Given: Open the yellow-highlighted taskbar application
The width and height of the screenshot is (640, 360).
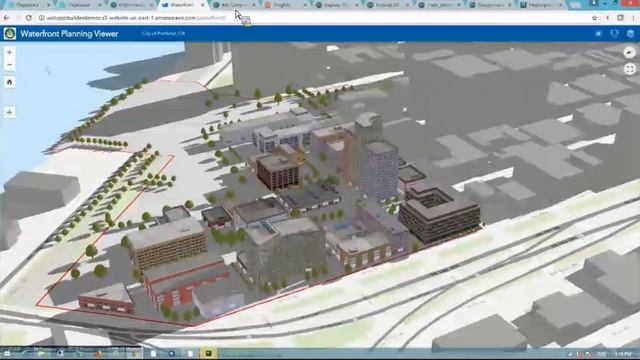Looking at the screenshot, I should click(x=208, y=353).
